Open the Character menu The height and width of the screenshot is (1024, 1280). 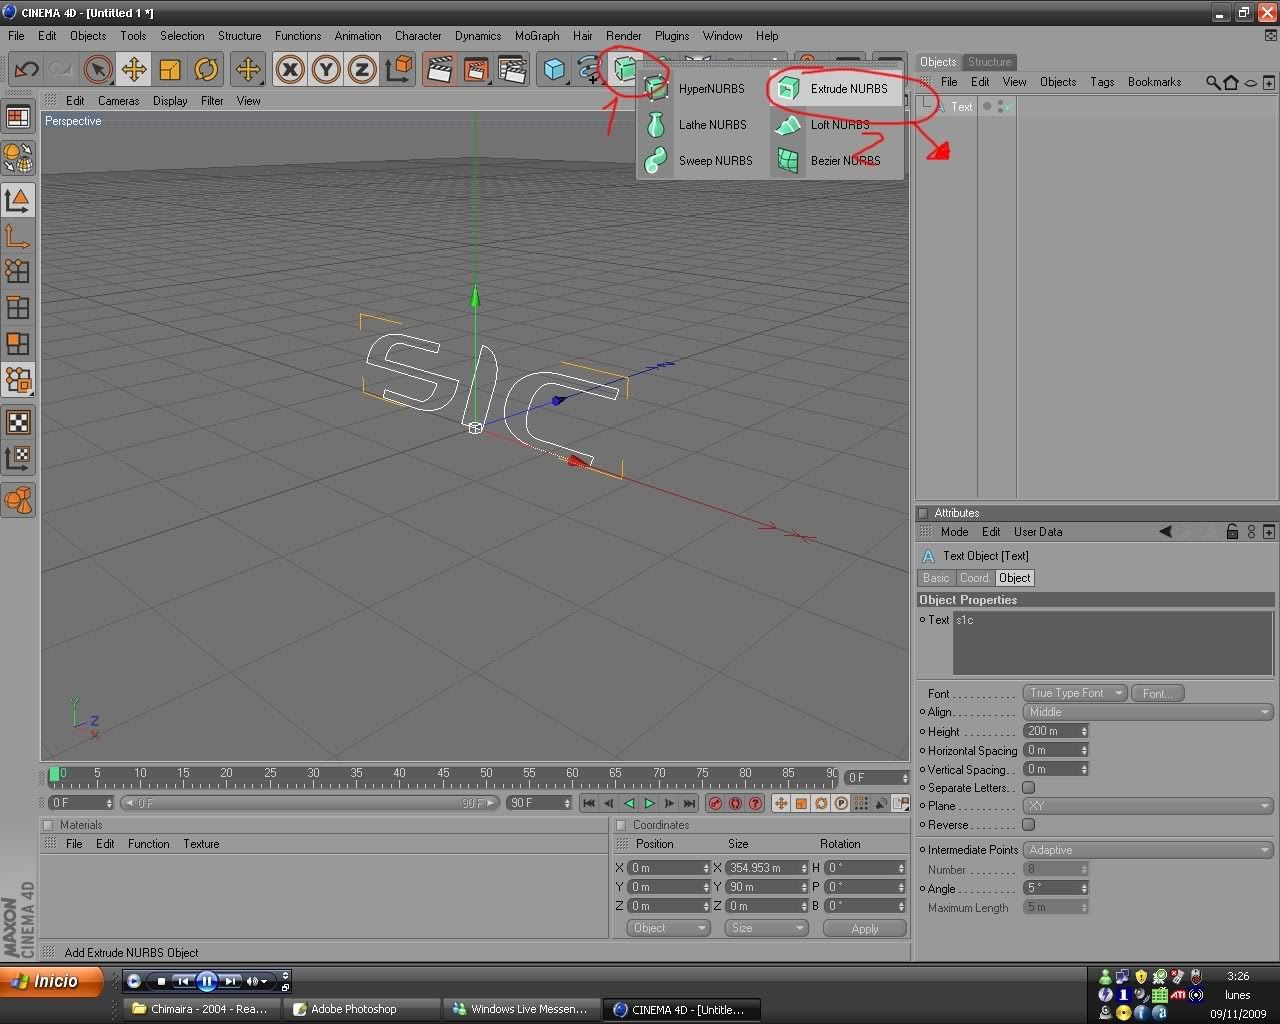coord(418,35)
